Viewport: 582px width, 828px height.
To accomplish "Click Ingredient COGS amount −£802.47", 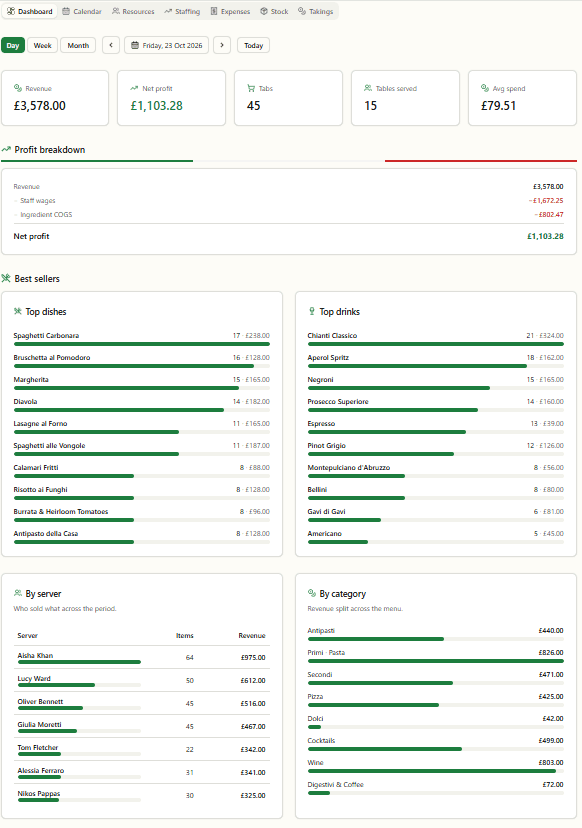I will pos(548,214).
